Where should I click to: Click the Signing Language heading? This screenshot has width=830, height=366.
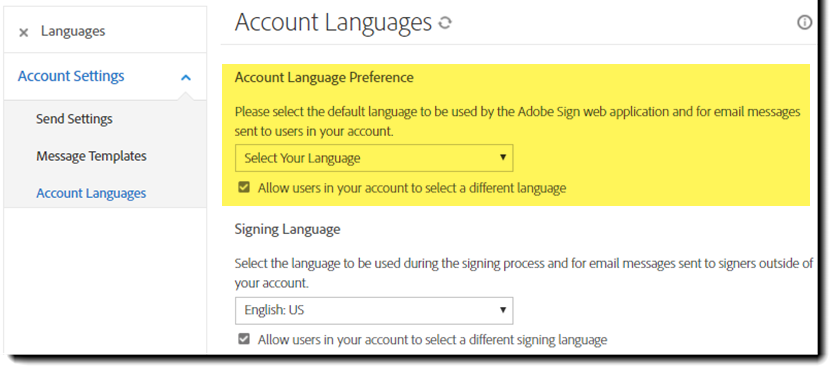pos(287,229)
